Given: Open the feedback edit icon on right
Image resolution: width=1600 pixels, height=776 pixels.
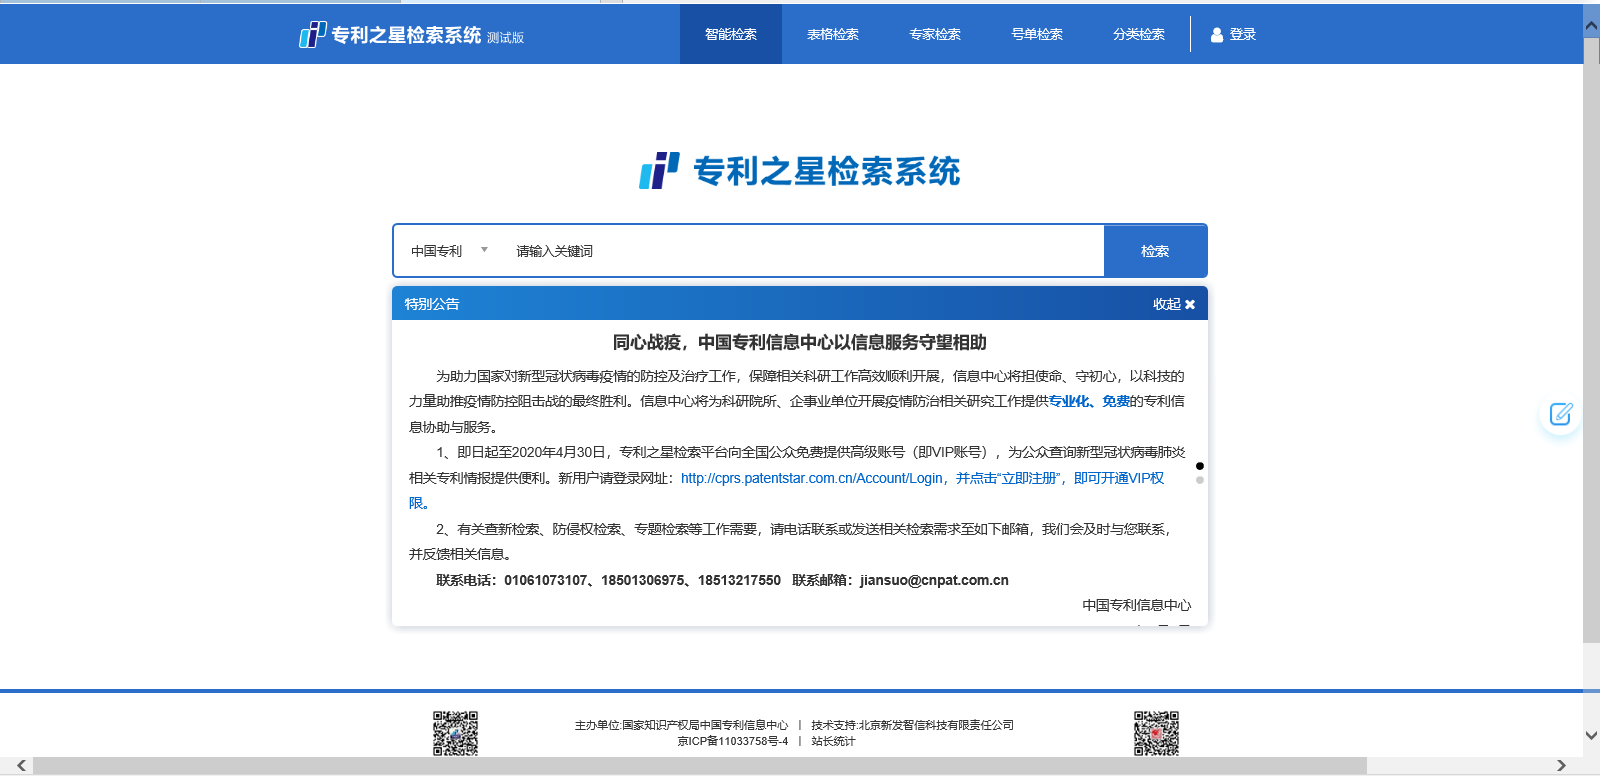Looking at the screenshot, I should point(1560,414).
